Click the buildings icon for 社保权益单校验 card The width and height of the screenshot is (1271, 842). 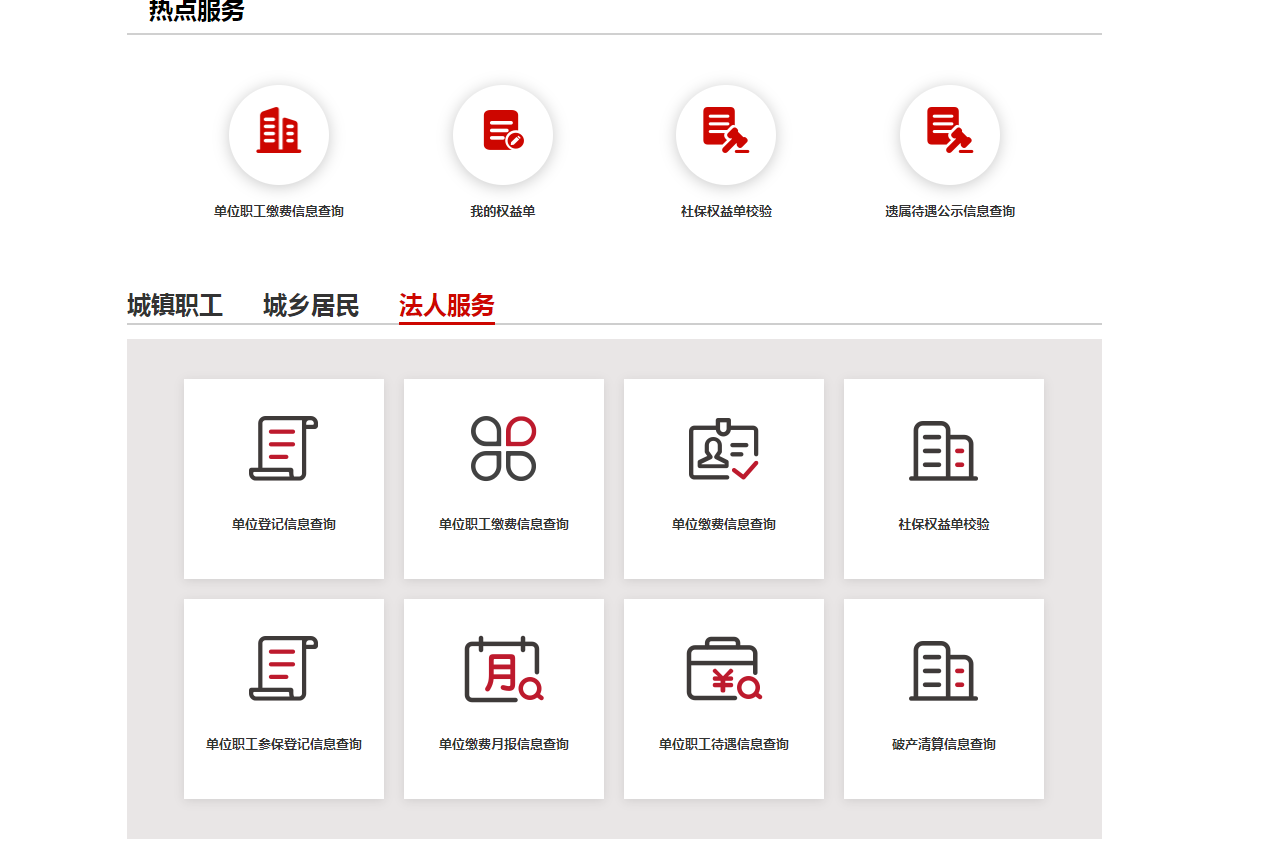[x=943, y=449]
